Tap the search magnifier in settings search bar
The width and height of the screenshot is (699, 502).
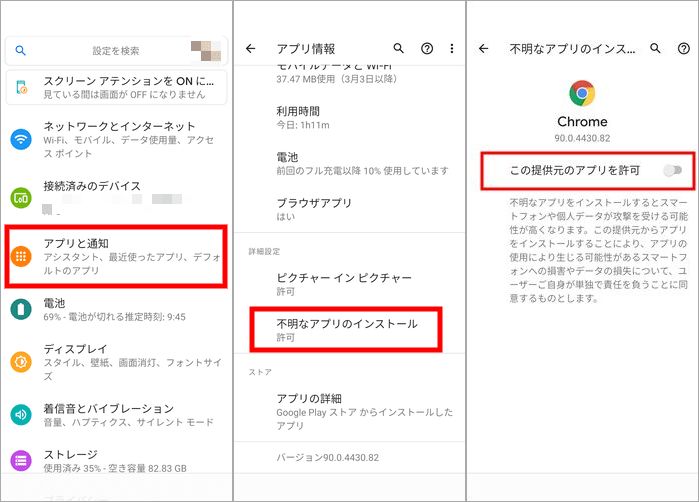tap(21, 50)
